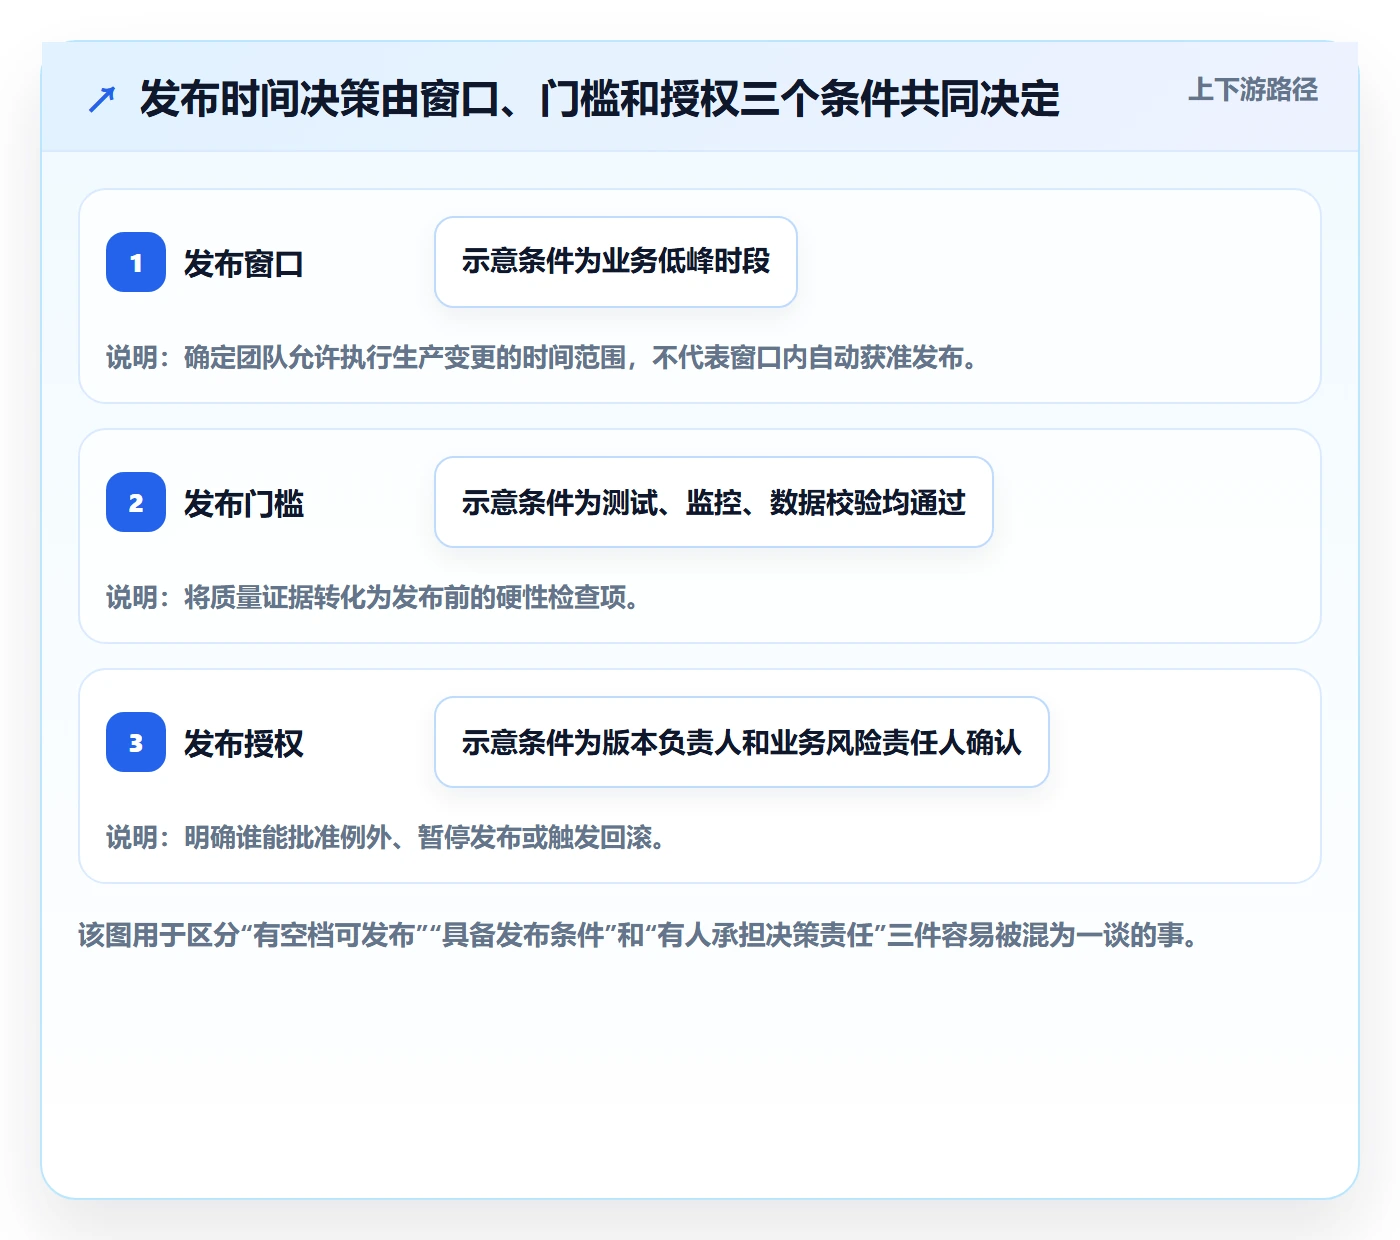The width and height of the screenshot is (1400, 1240).
Task: Click the number 3 badge for 发布授权
Action: tap(136, 742)
